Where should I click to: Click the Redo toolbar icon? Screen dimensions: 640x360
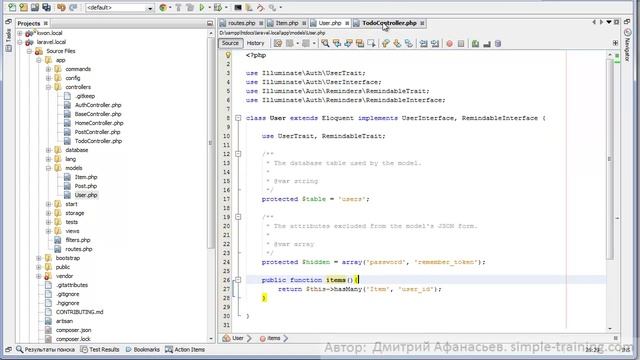coord(73,7)
